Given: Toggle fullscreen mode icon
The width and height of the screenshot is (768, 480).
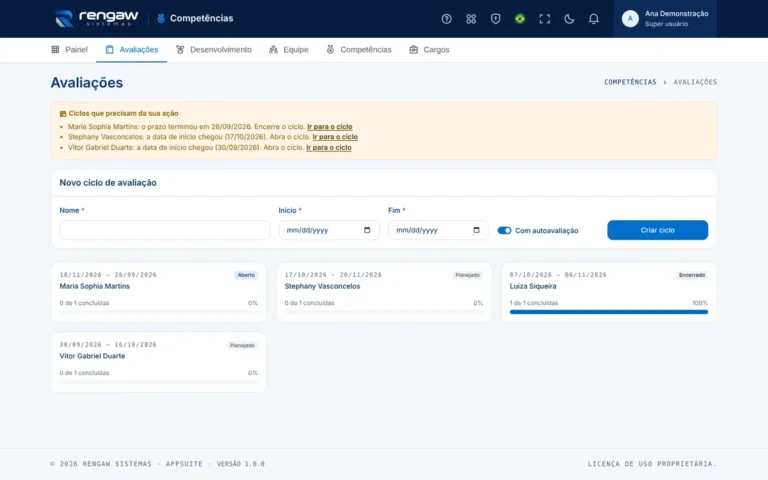Looking at the screenshot, I should pyautogui.click(x=544, y=19).
